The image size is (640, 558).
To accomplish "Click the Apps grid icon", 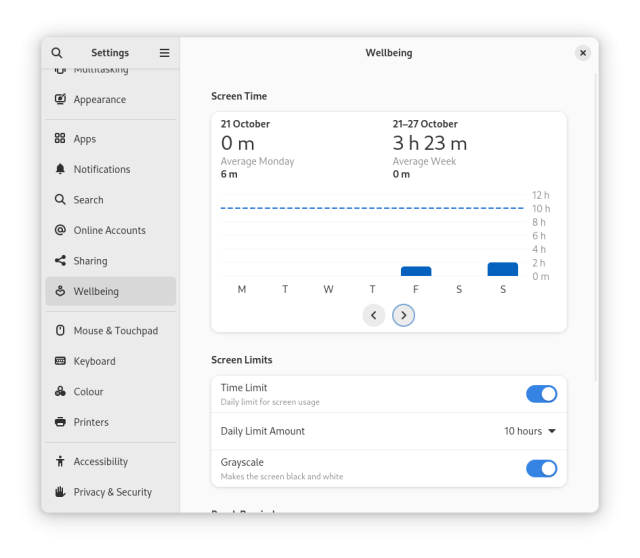I will (60, 139).
